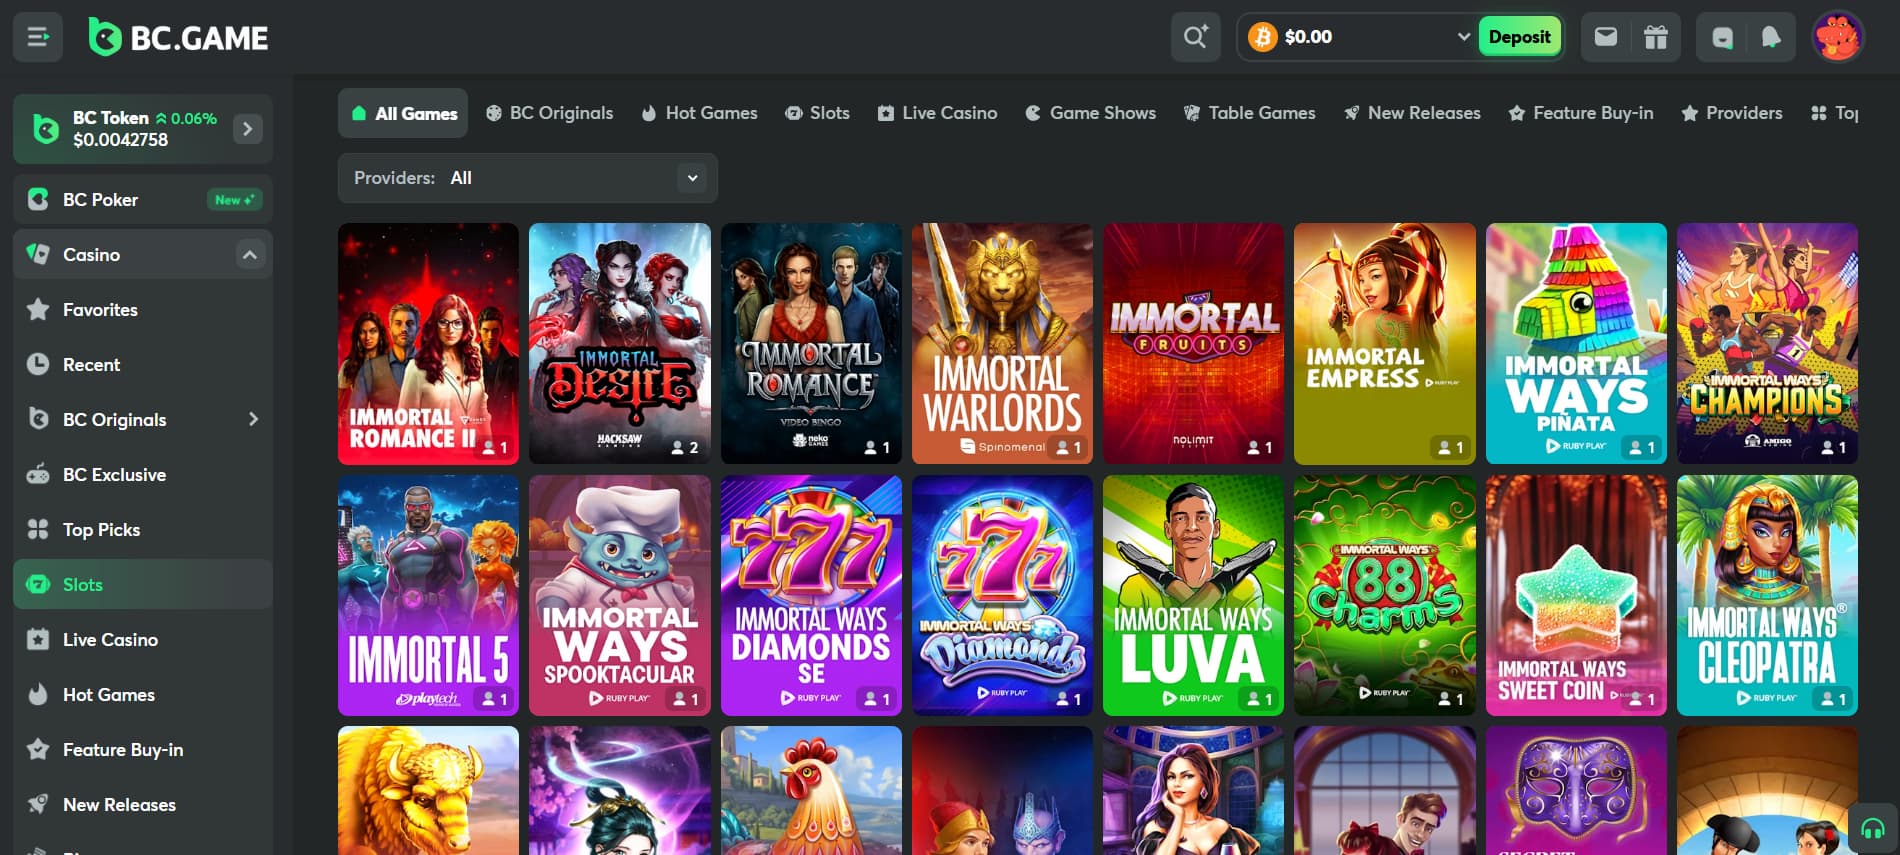1900x855 pixels.
Task: Open the user avatar profile
Action: click(1838, 37)
